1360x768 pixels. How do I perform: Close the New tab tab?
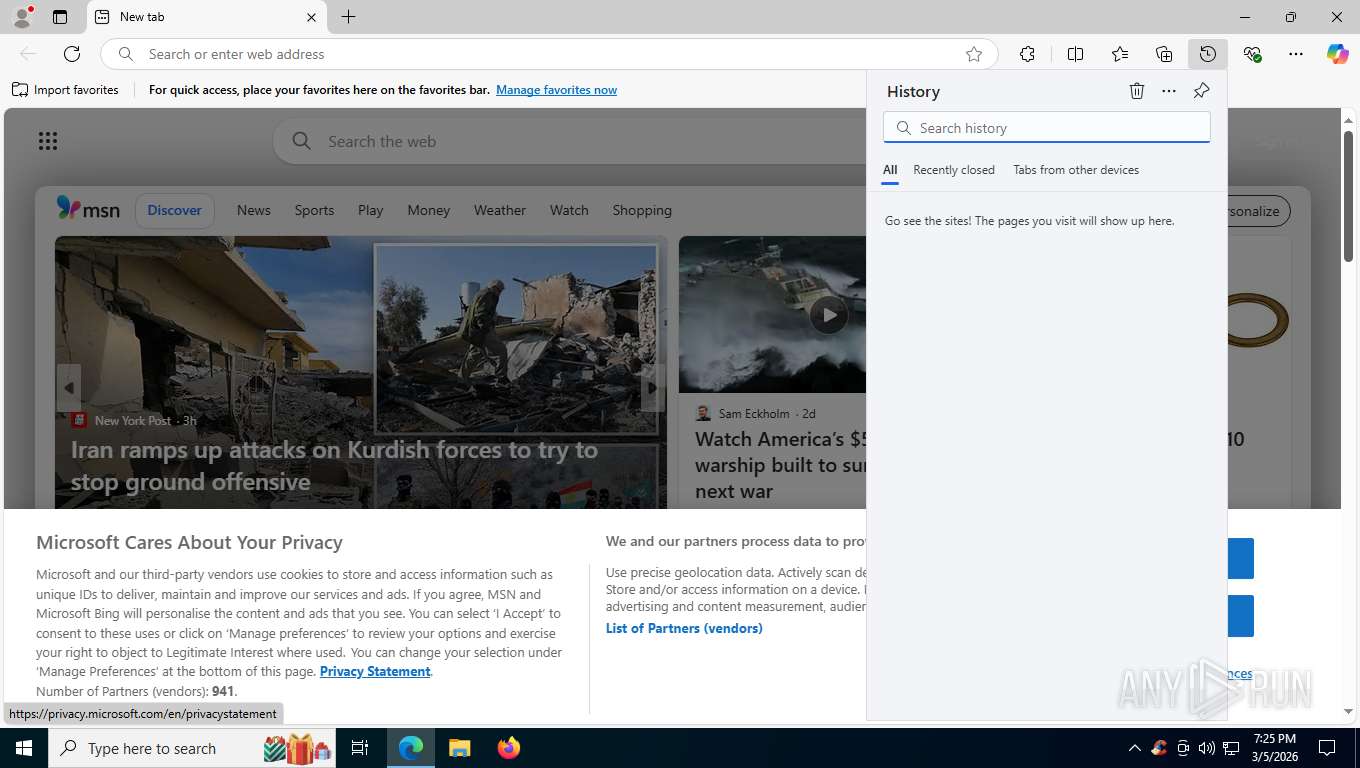[311, 17]
